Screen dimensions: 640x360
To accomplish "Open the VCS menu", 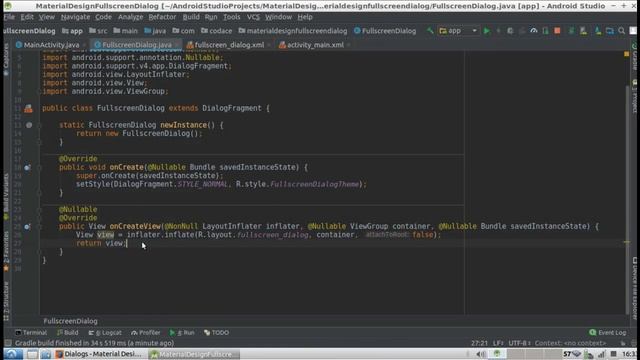I will pos(253,17).
